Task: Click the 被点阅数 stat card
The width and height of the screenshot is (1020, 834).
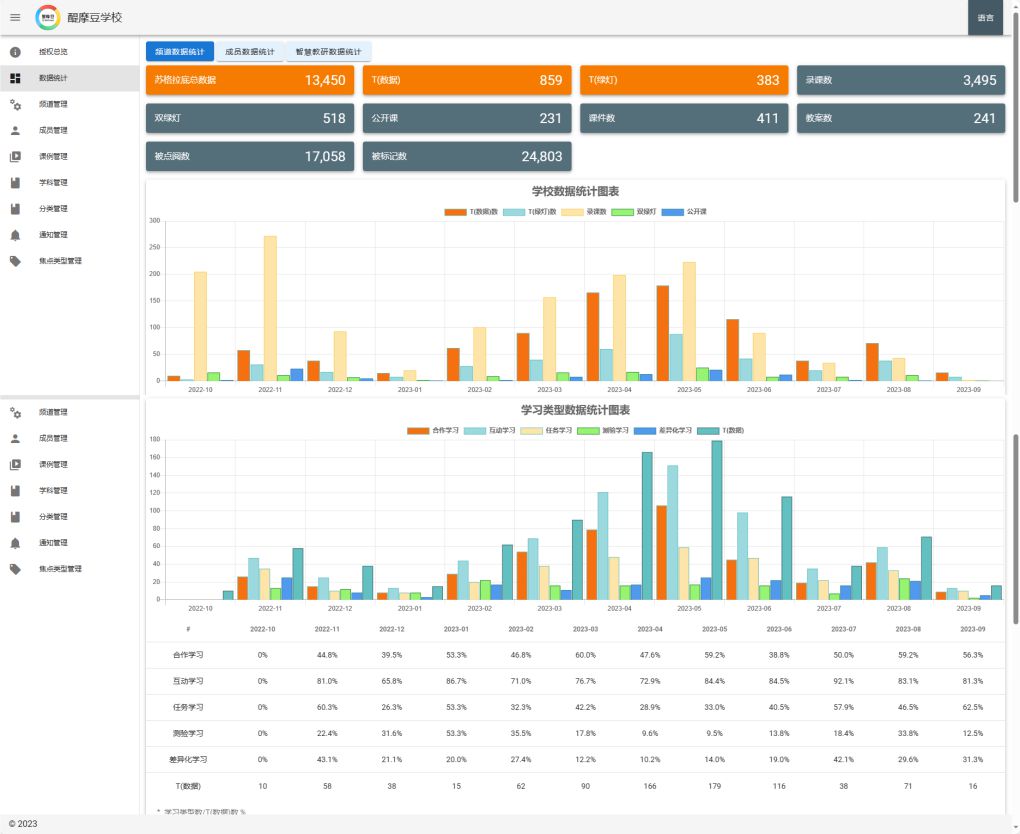Action: pos(249,156)
